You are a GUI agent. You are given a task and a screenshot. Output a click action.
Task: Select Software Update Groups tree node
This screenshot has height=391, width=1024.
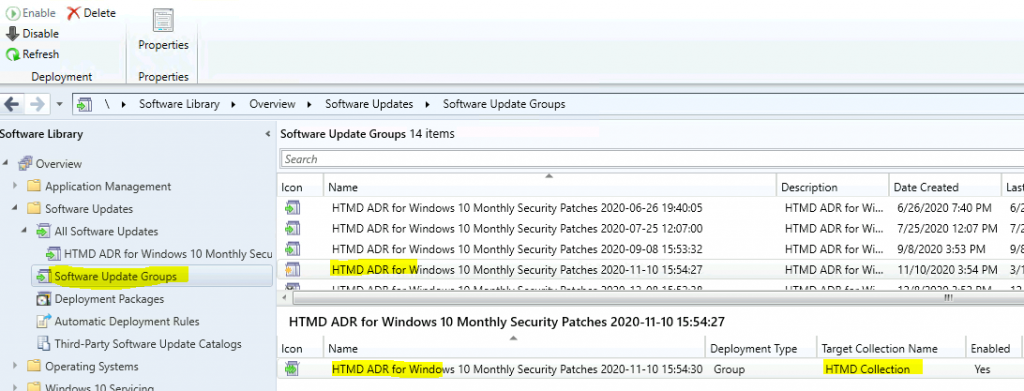click(116, 276)
